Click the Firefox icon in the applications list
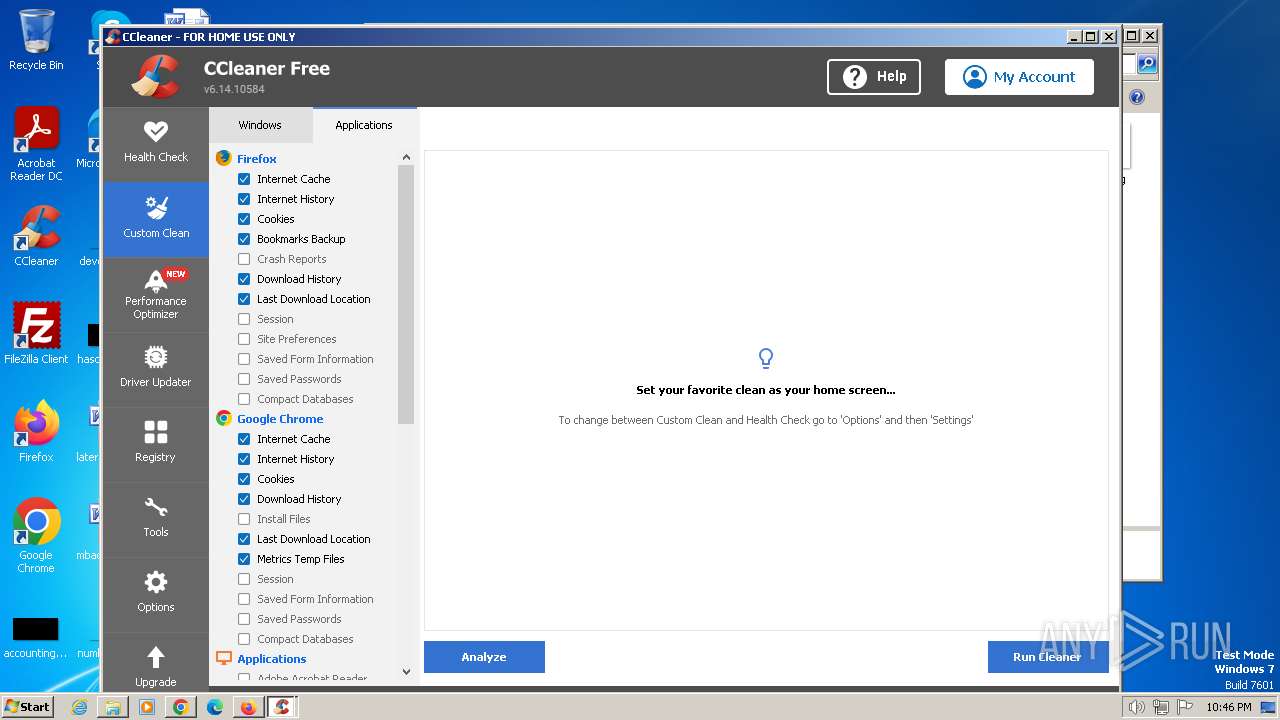 coord(224,158)
